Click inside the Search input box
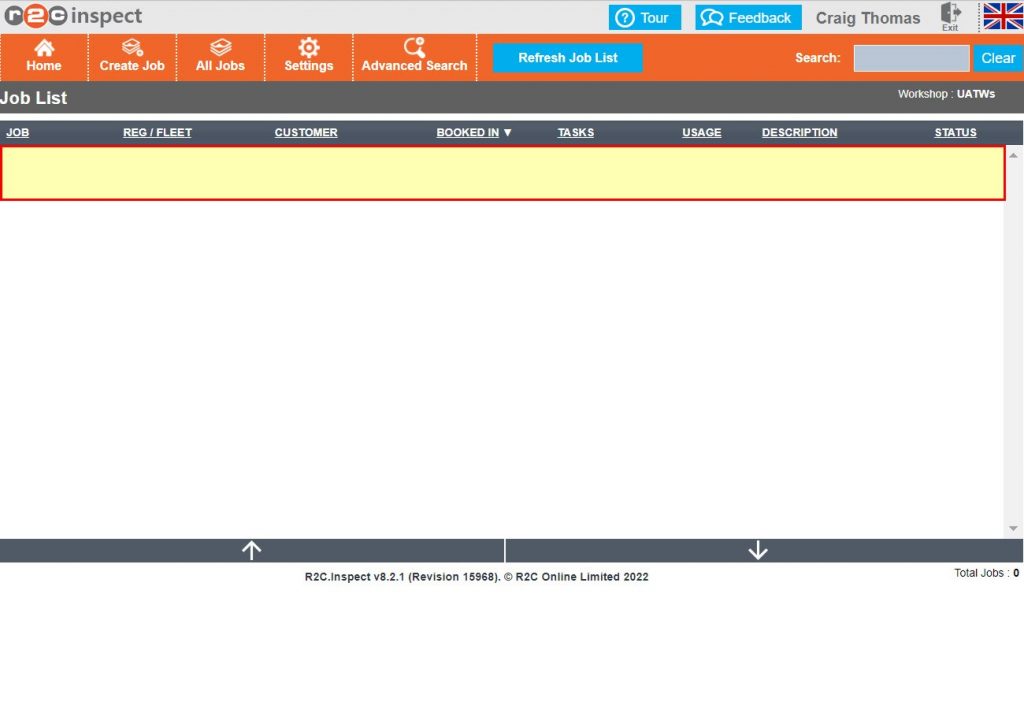1024x709 pixels. (x=910, y=58)
